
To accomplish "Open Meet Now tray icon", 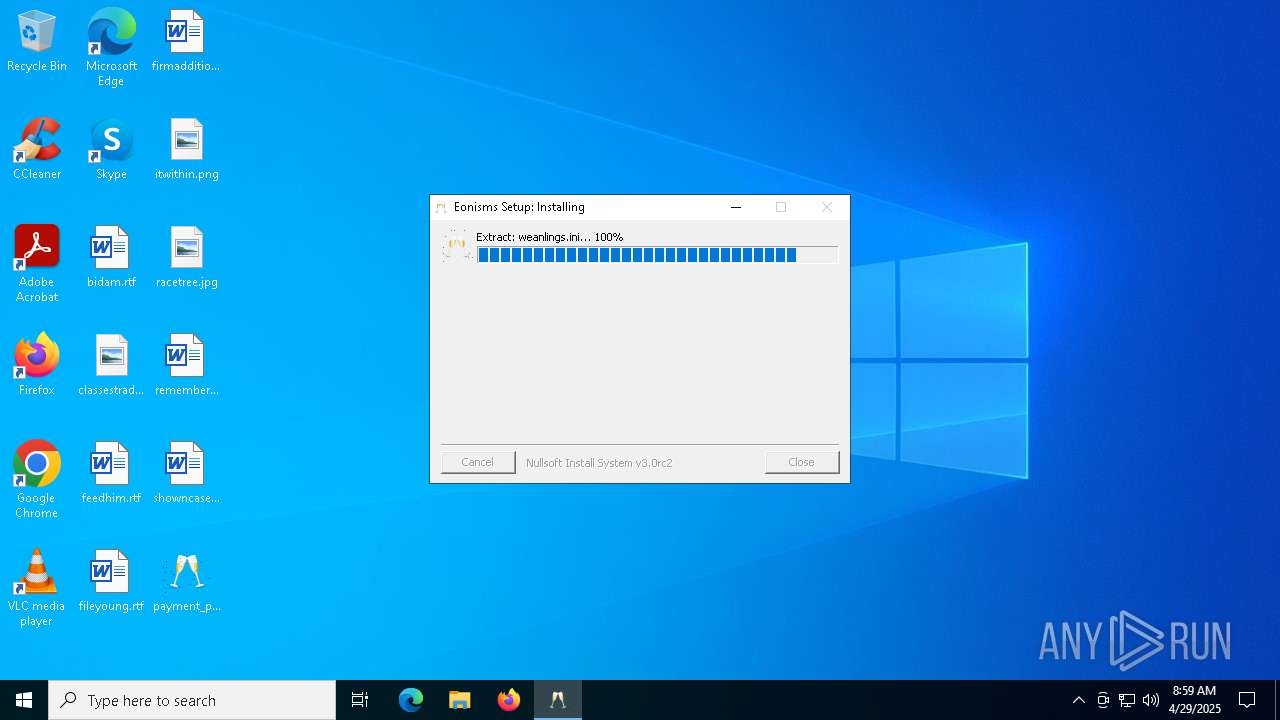I will tap(1103, 700).
